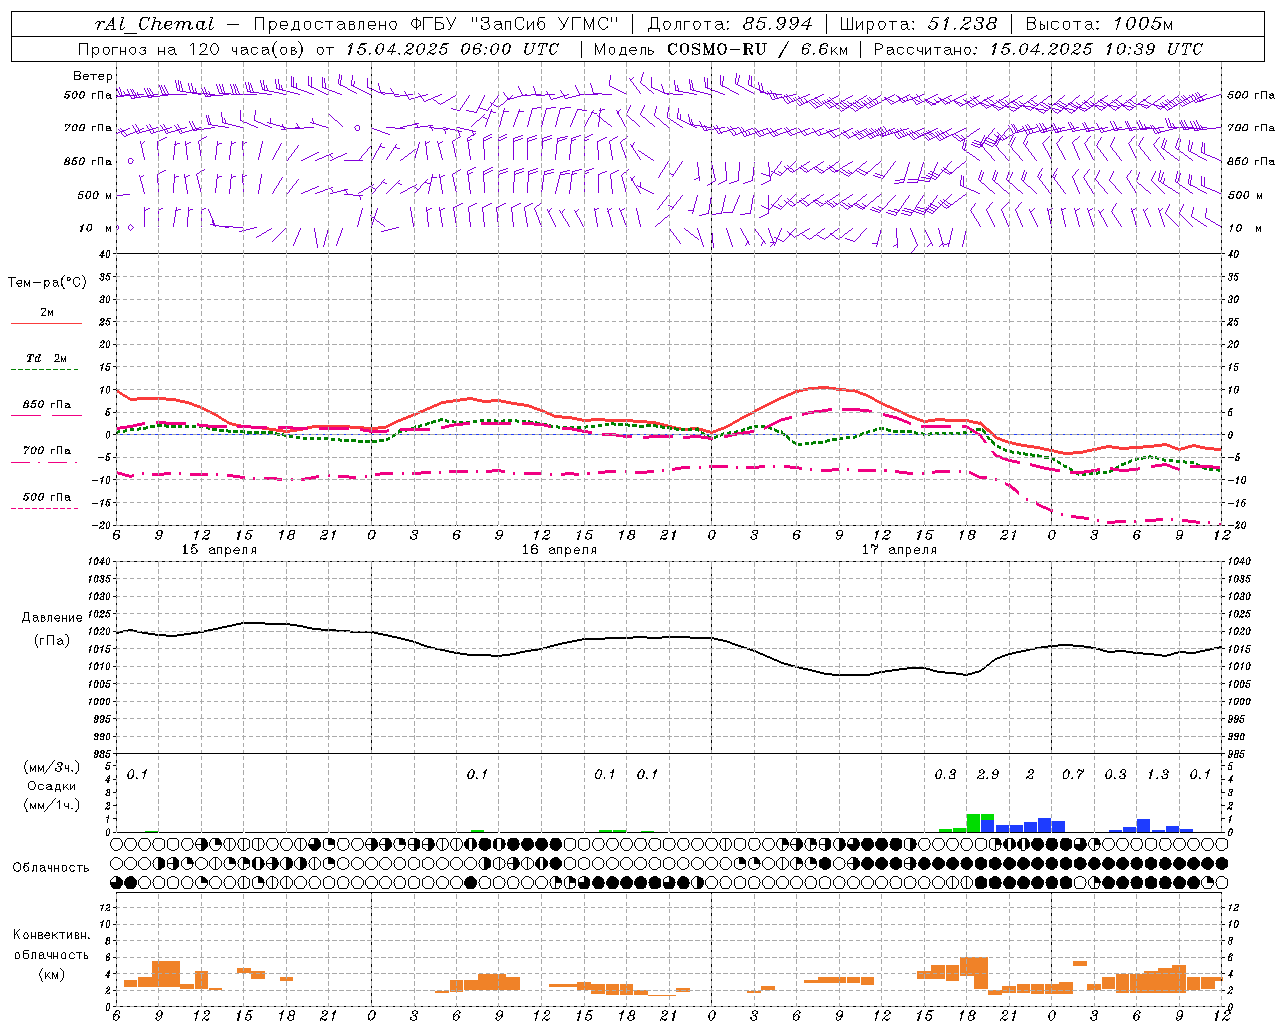Click the 1.3 precipitation total value
The image size is (1280, 1024).
coord(1158,775)
